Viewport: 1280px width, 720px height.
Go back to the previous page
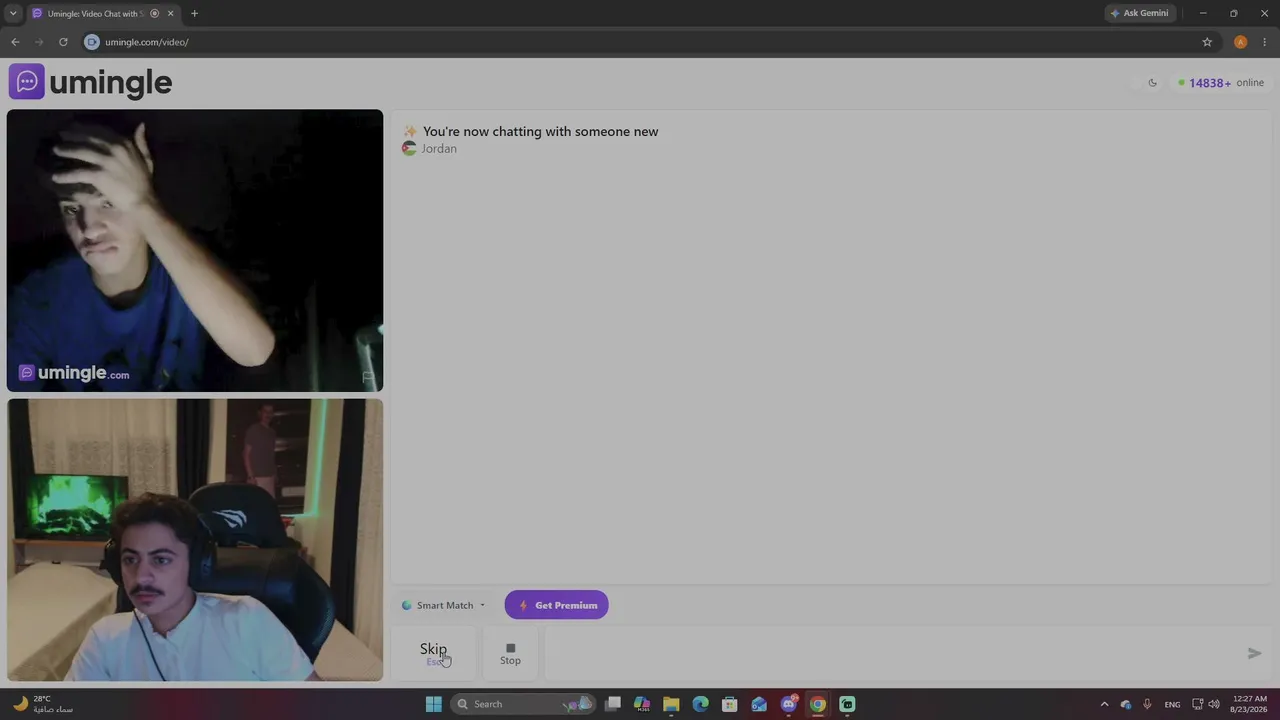15,42
